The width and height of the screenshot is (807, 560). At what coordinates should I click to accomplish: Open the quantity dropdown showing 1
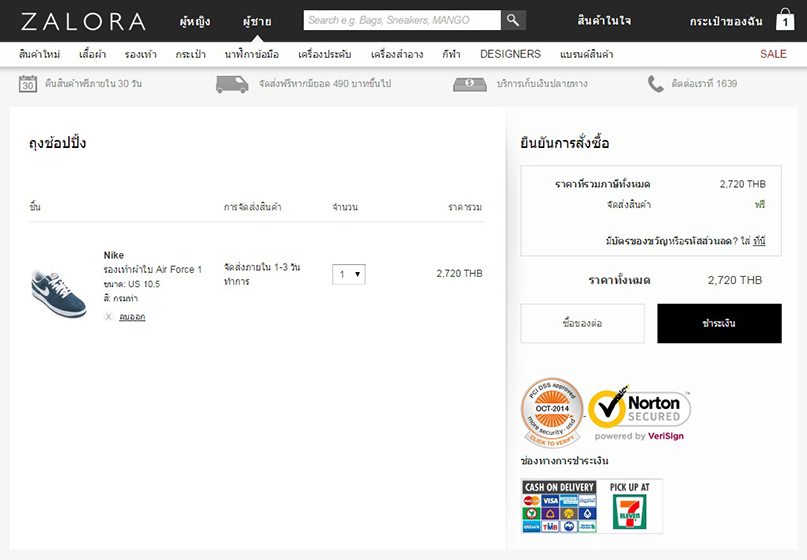click(x=349, y=274)
